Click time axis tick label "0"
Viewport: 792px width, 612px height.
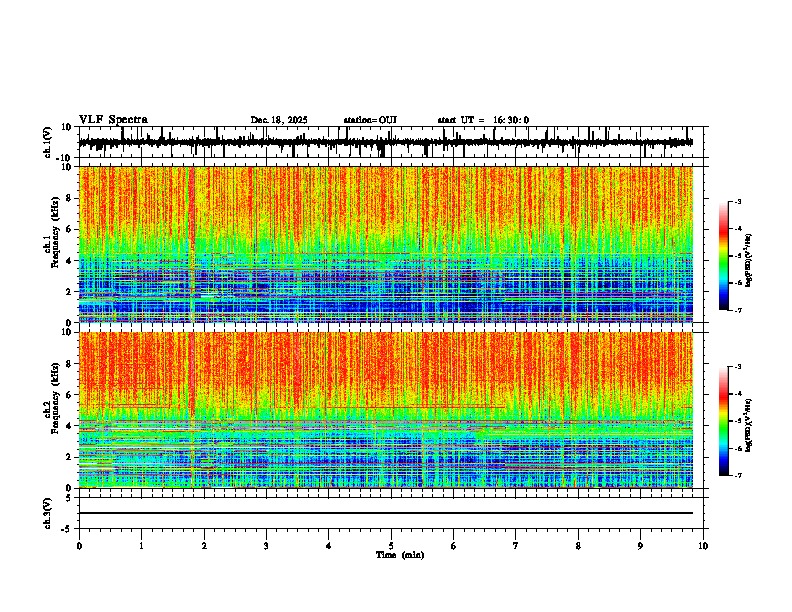(x=79, y=546)
